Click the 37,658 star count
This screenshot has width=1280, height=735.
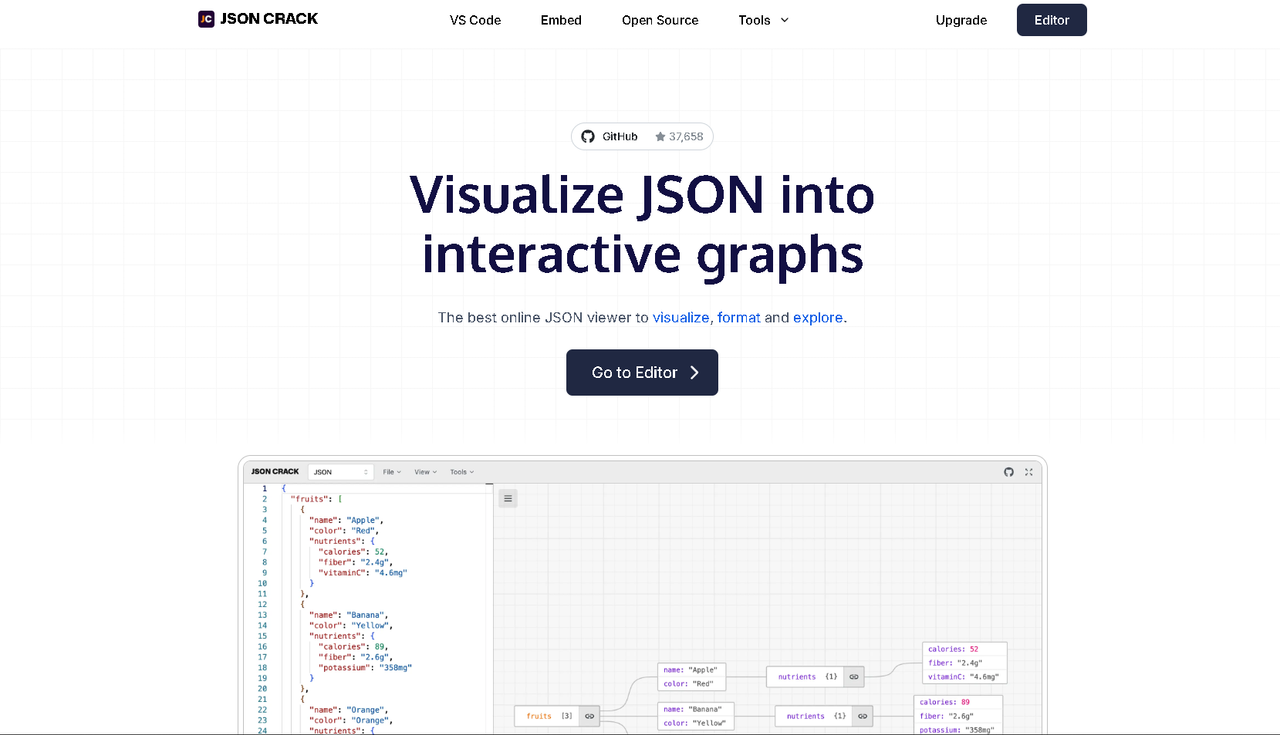coord(686,136)
